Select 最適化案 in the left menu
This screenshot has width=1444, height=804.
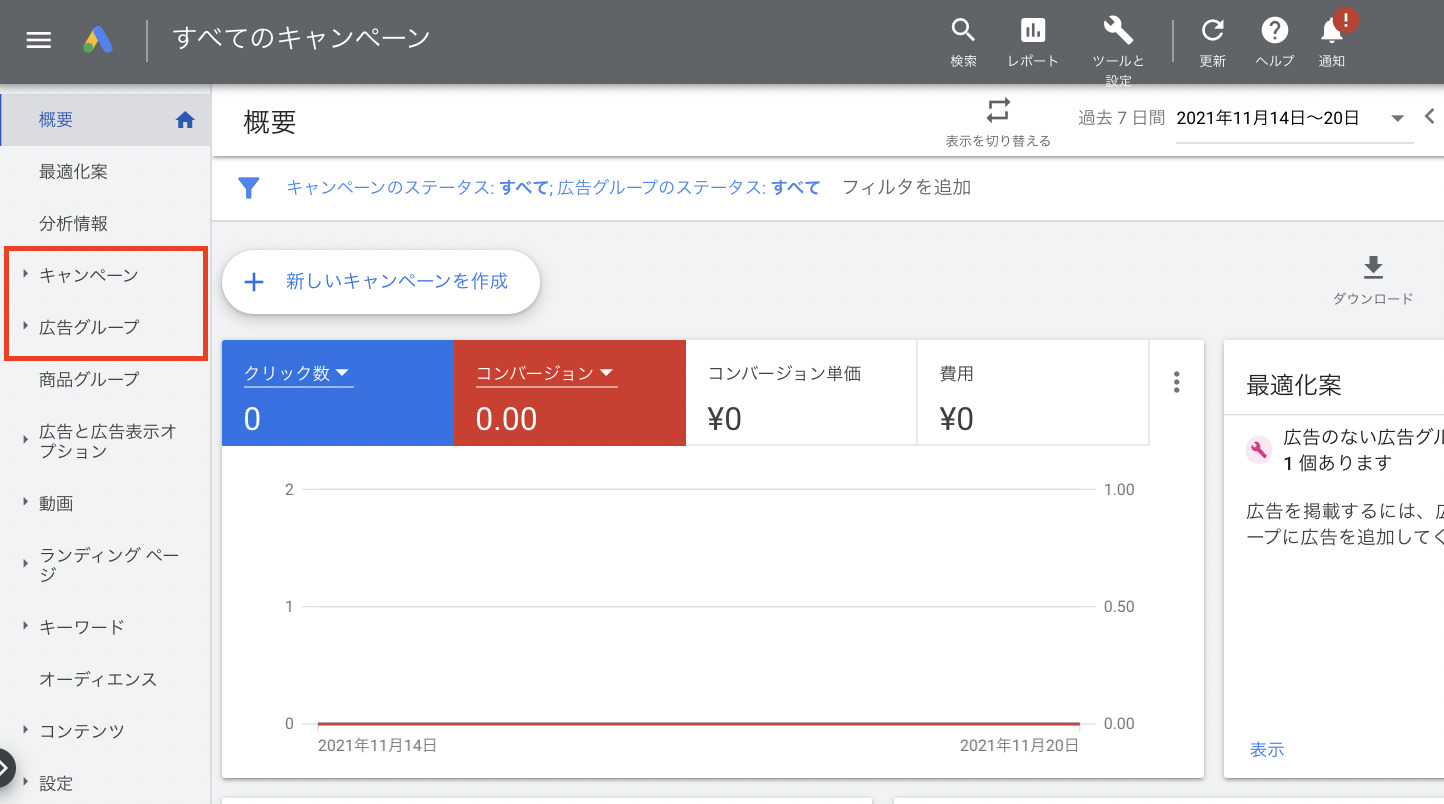(x=73, y=172)
